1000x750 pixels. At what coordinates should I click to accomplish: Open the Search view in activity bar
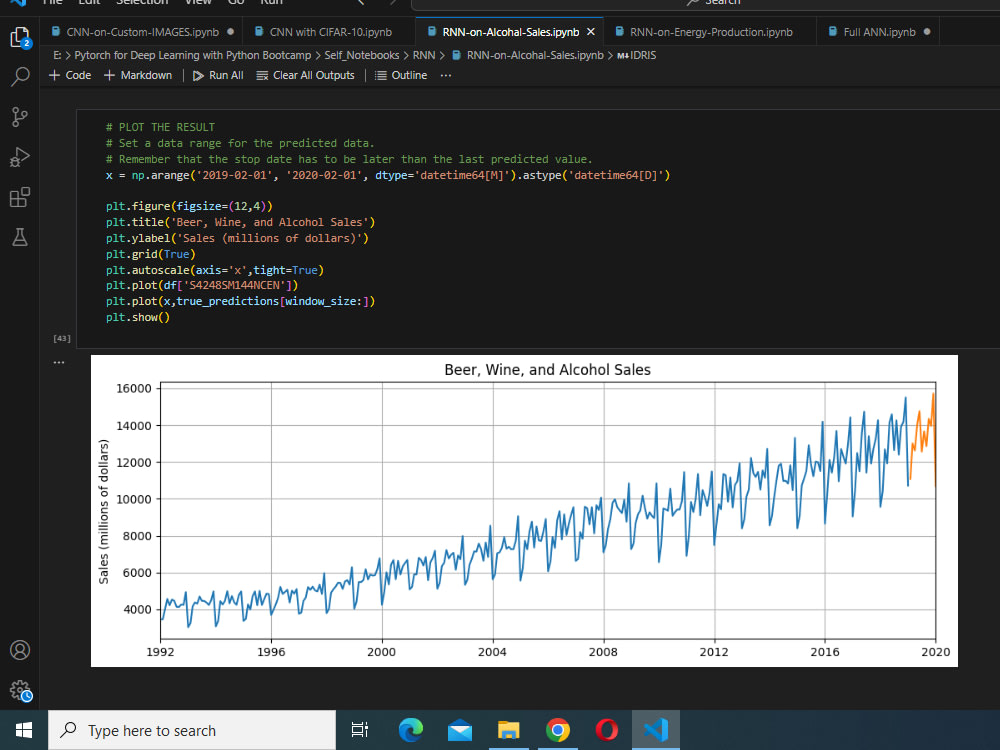pos(20,77)
